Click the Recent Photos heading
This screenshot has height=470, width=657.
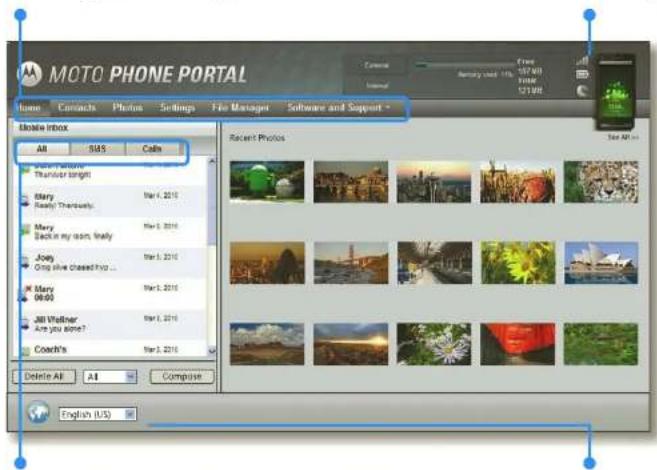[257, 138]
